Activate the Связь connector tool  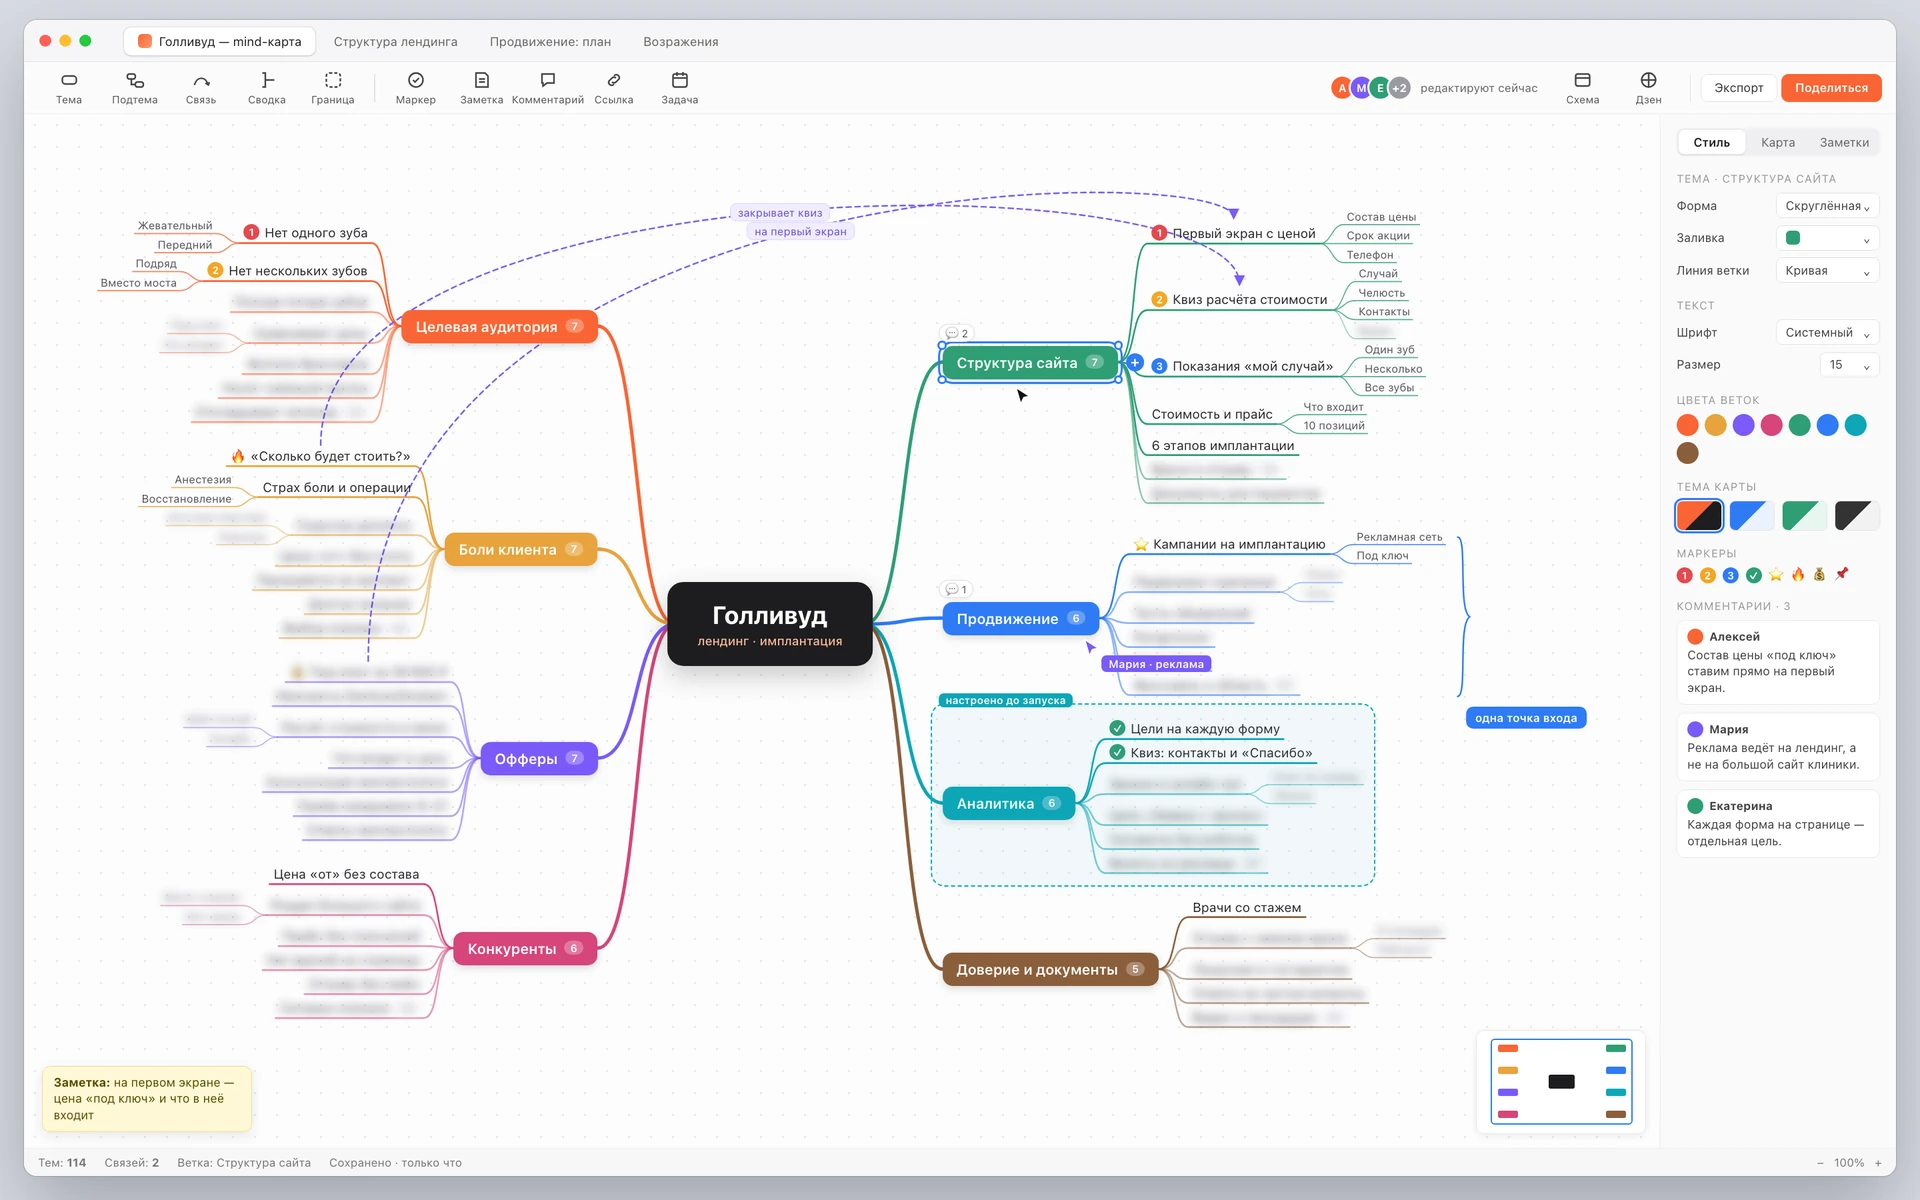pyautogui.click(x=201, y=88)
